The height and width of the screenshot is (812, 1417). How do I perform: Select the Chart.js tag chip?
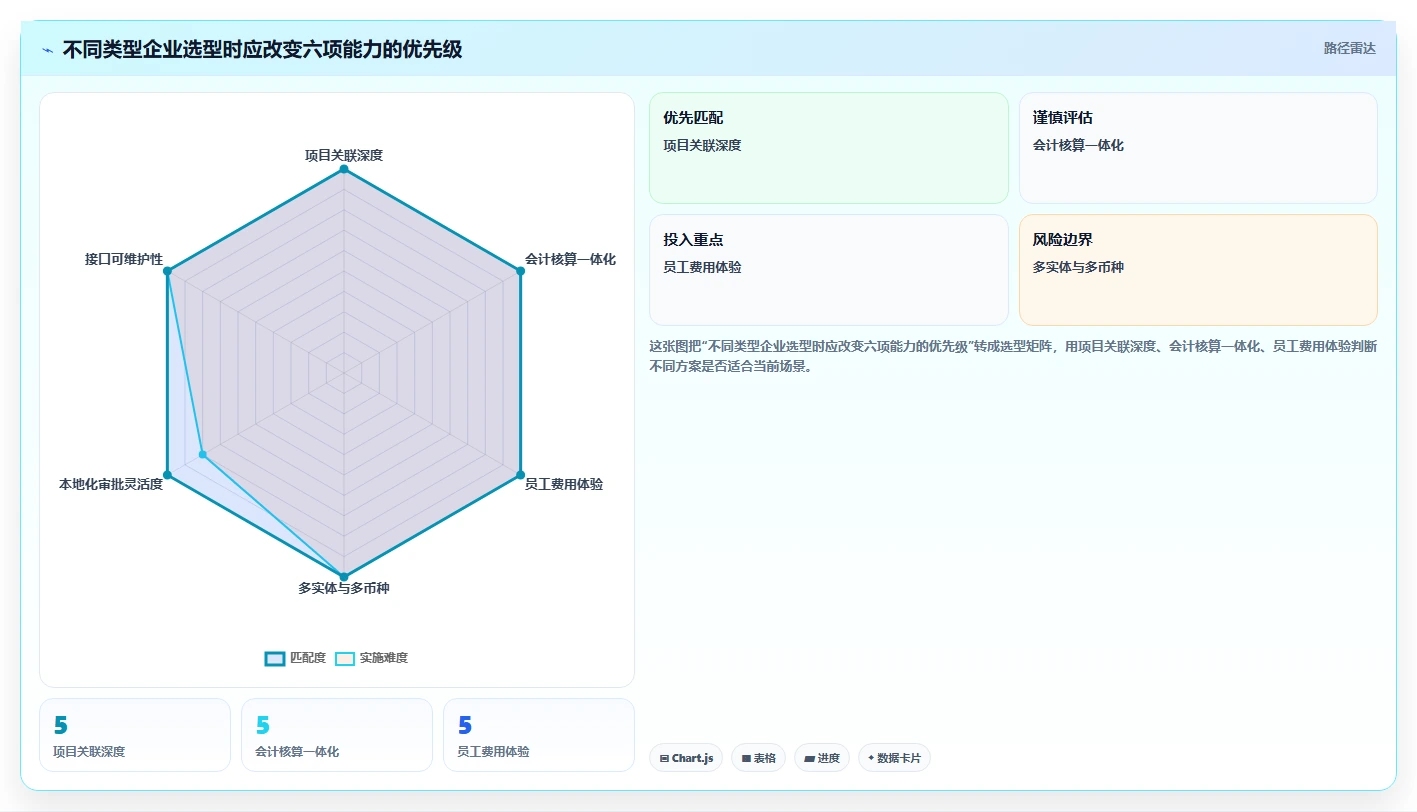(686, 758)
